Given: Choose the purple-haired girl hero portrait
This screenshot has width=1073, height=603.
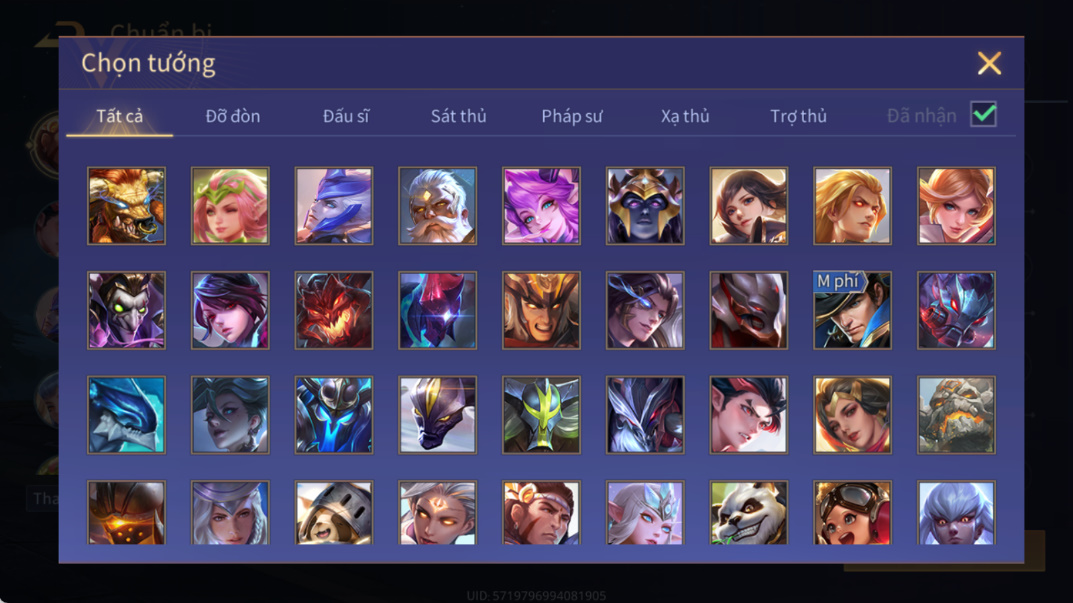Looking at the screenshot, I should 541,205.
